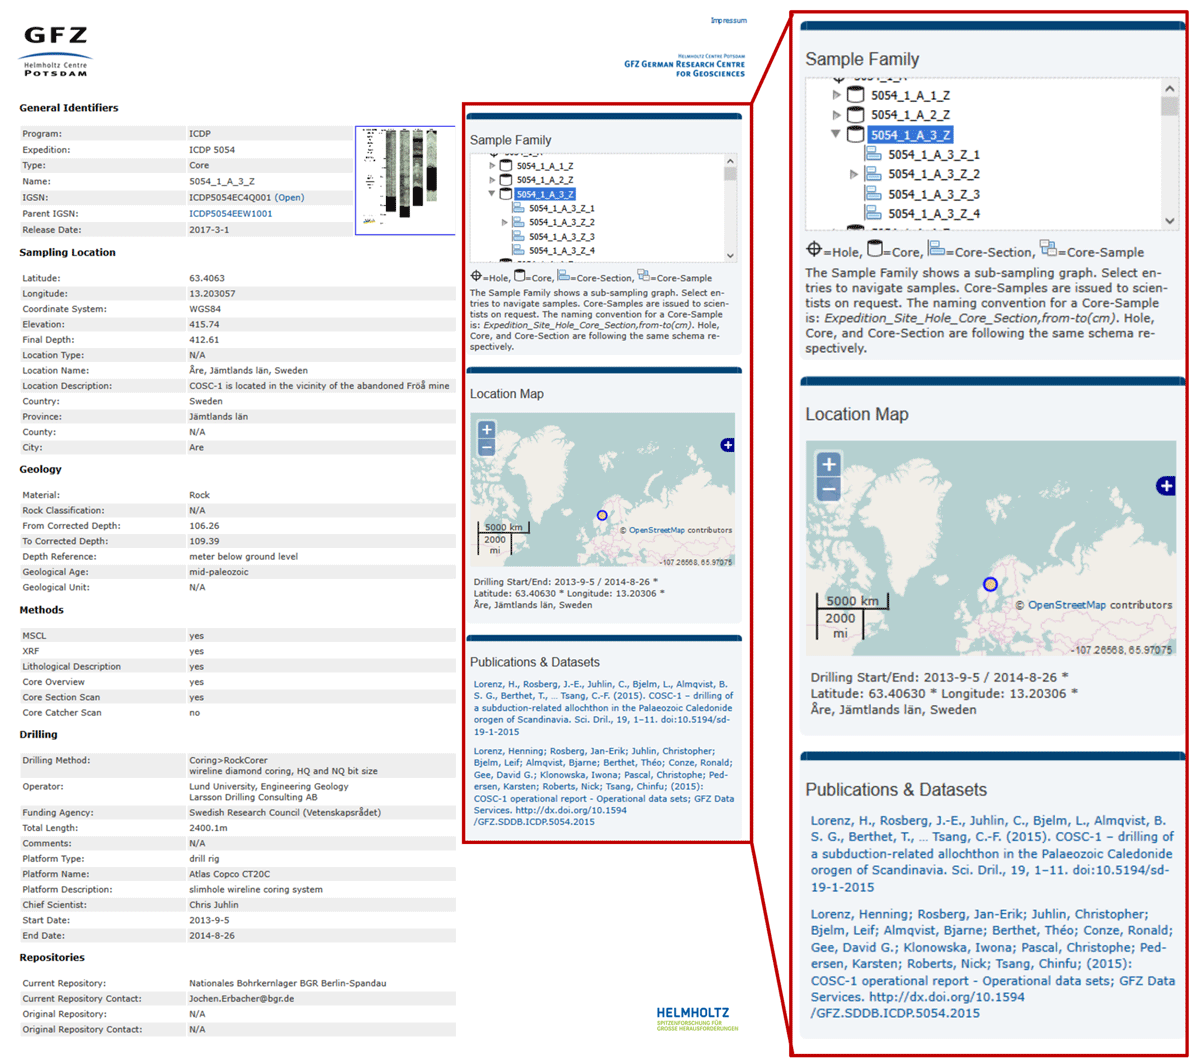Open the Impressum link at the top
Screen dimensions: 1200x1064
pyautogui.click(x=727, y=20)
